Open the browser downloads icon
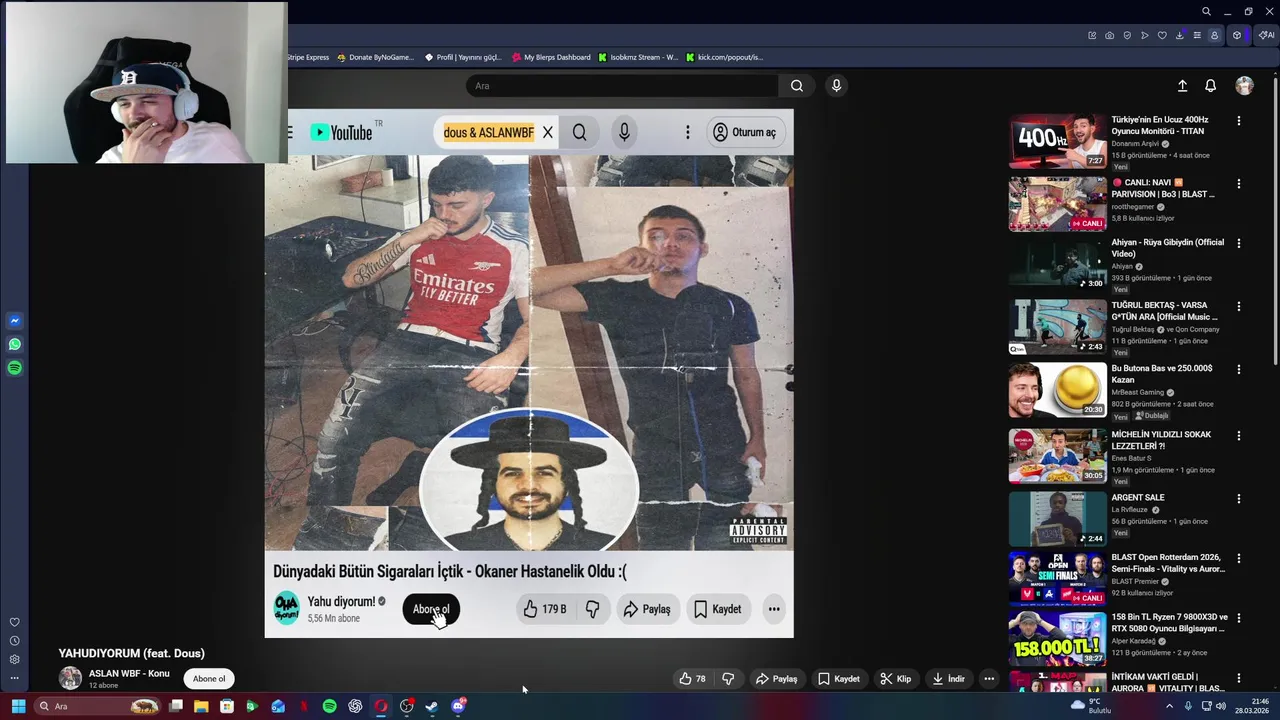The height and width of the screenshot is (720, 1280). 1179,35
